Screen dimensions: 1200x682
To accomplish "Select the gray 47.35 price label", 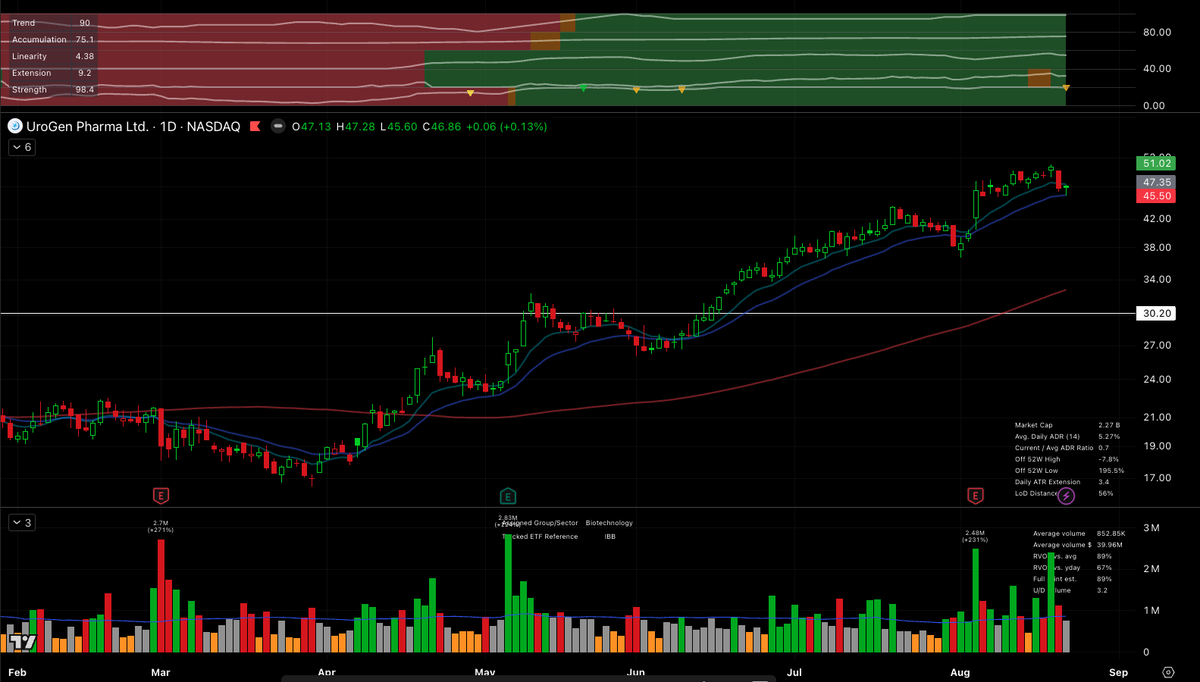I will pos(1154,183).
